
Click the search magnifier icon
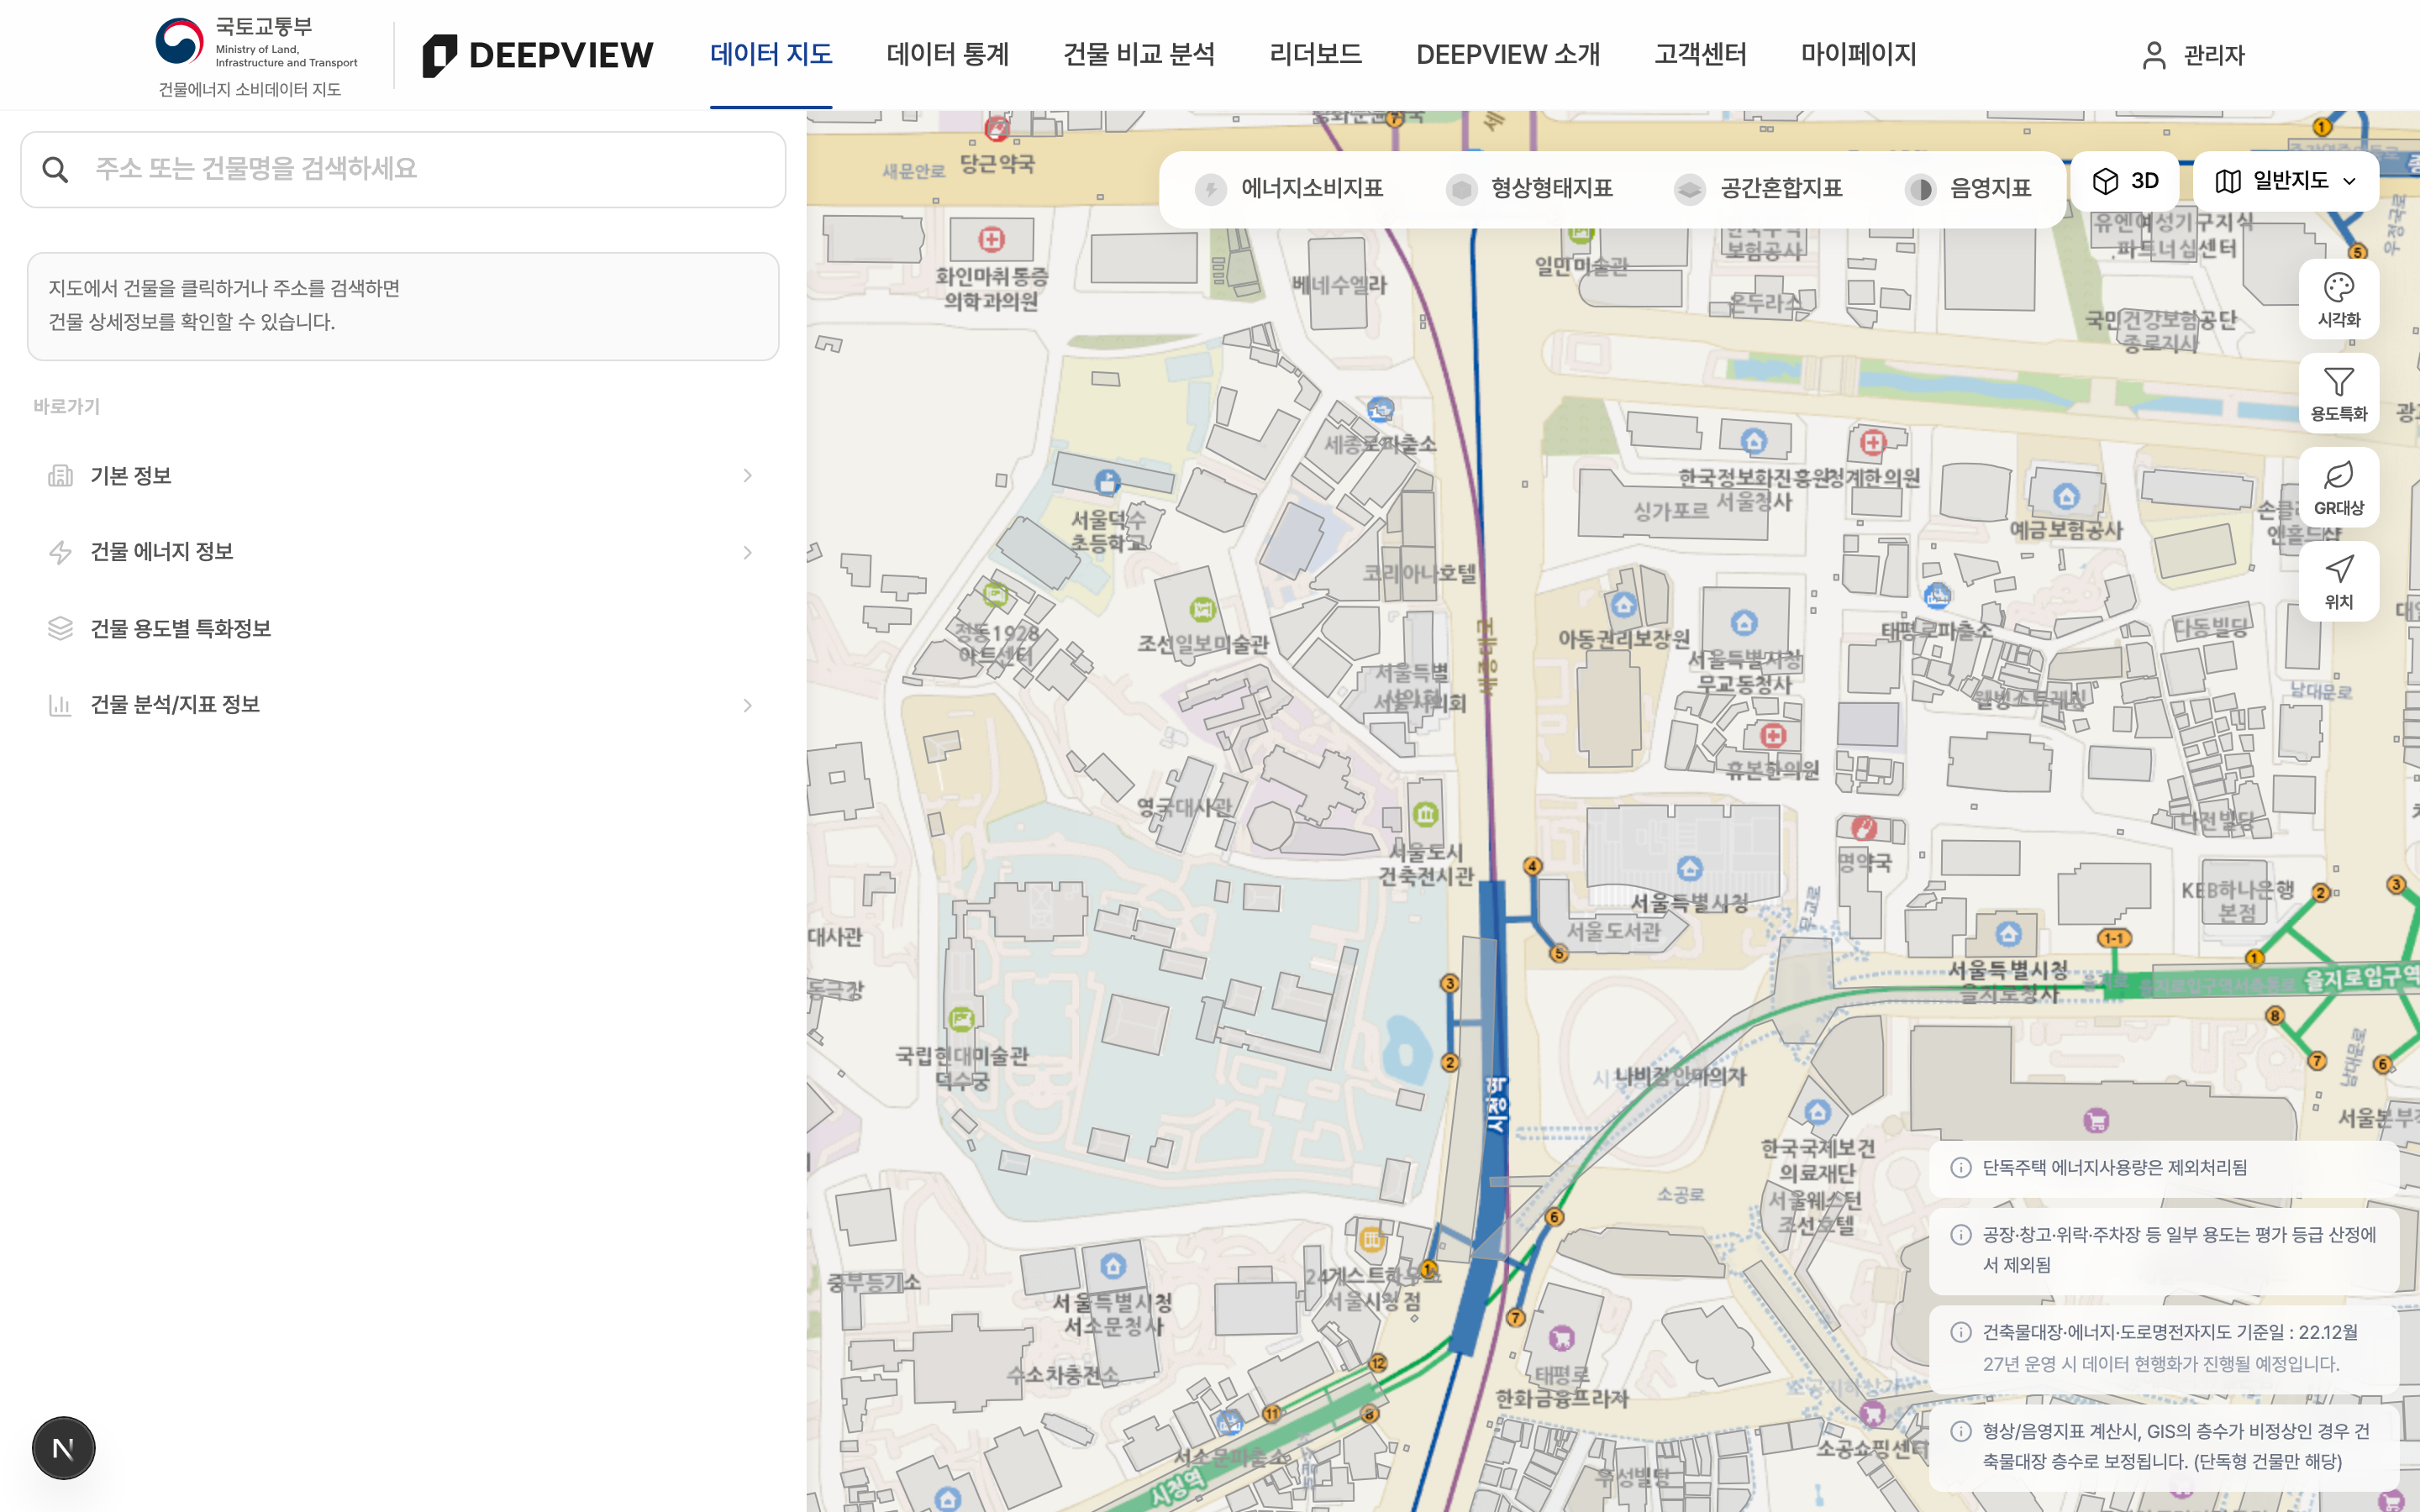pos(56,169)
